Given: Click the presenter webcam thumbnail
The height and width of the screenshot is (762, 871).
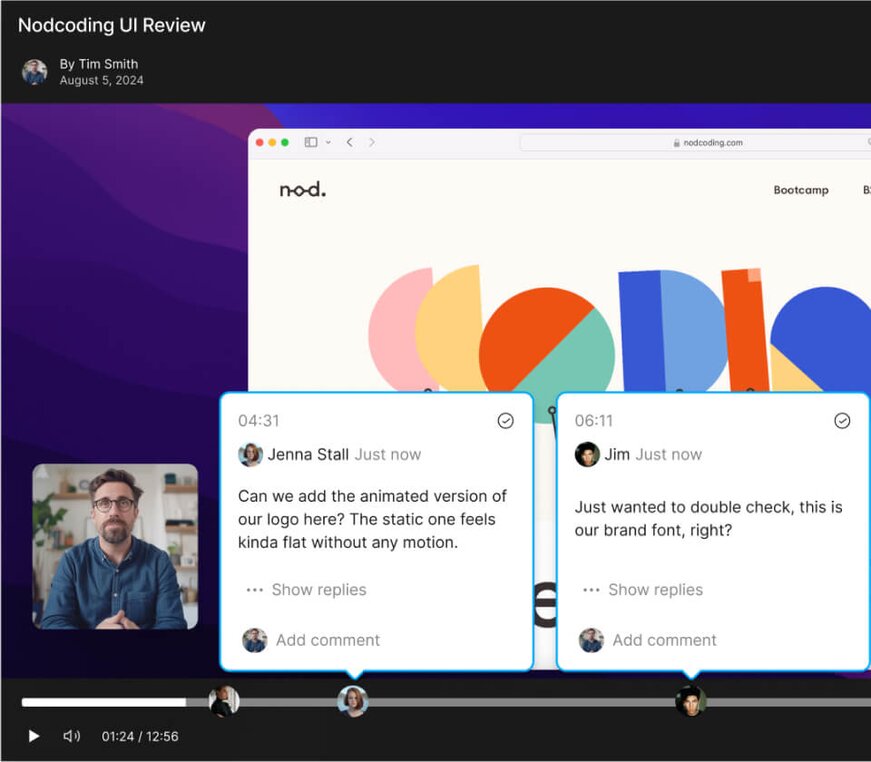Looking at the screenshot, I should point(115,546).
